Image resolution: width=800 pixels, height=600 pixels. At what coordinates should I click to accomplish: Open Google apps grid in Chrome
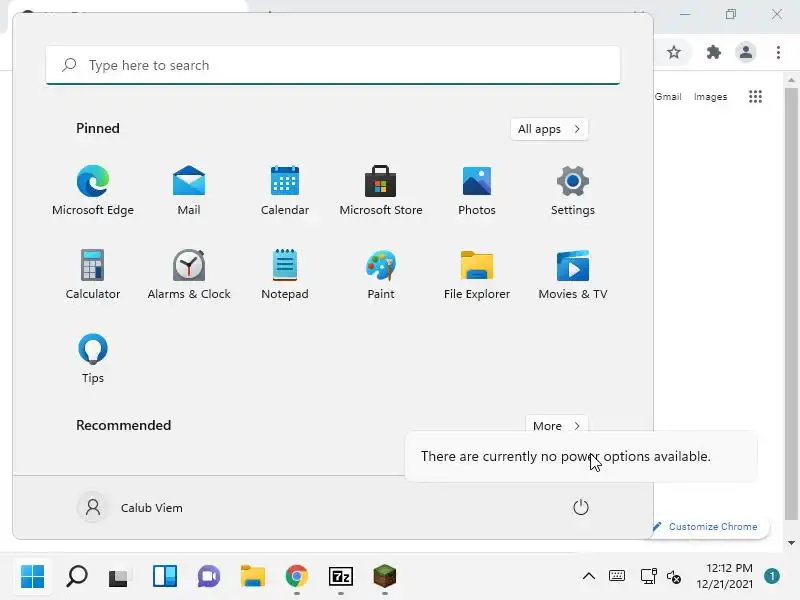tap(755, 96)
